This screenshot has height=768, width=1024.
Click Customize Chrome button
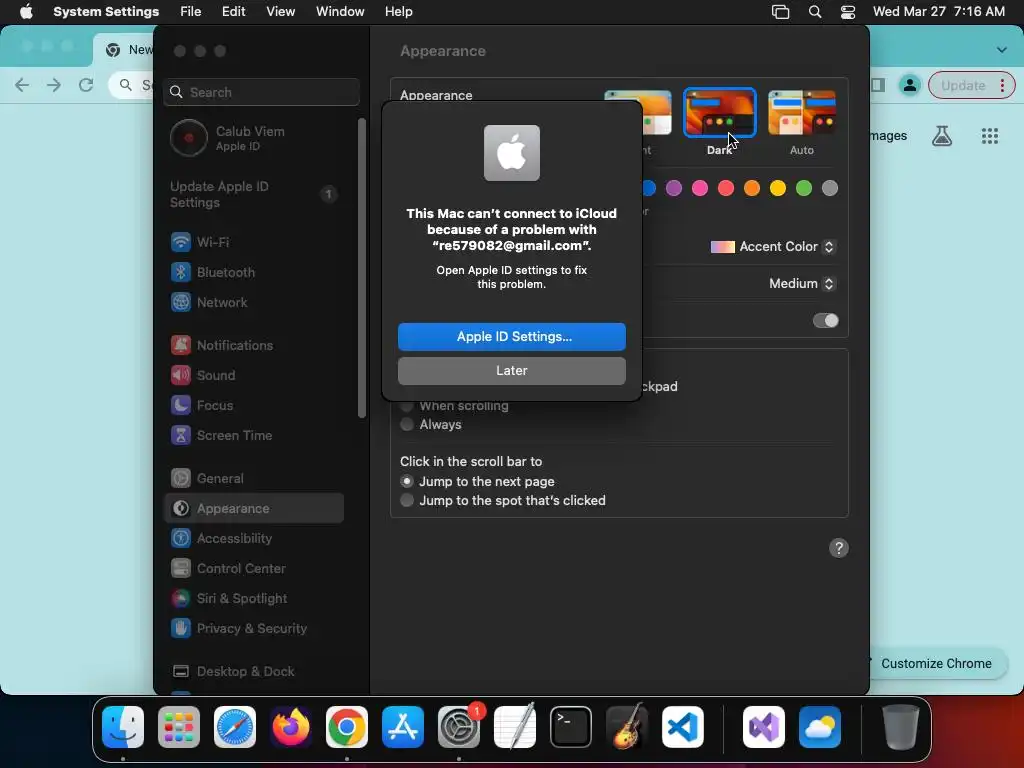click(936, 664)
